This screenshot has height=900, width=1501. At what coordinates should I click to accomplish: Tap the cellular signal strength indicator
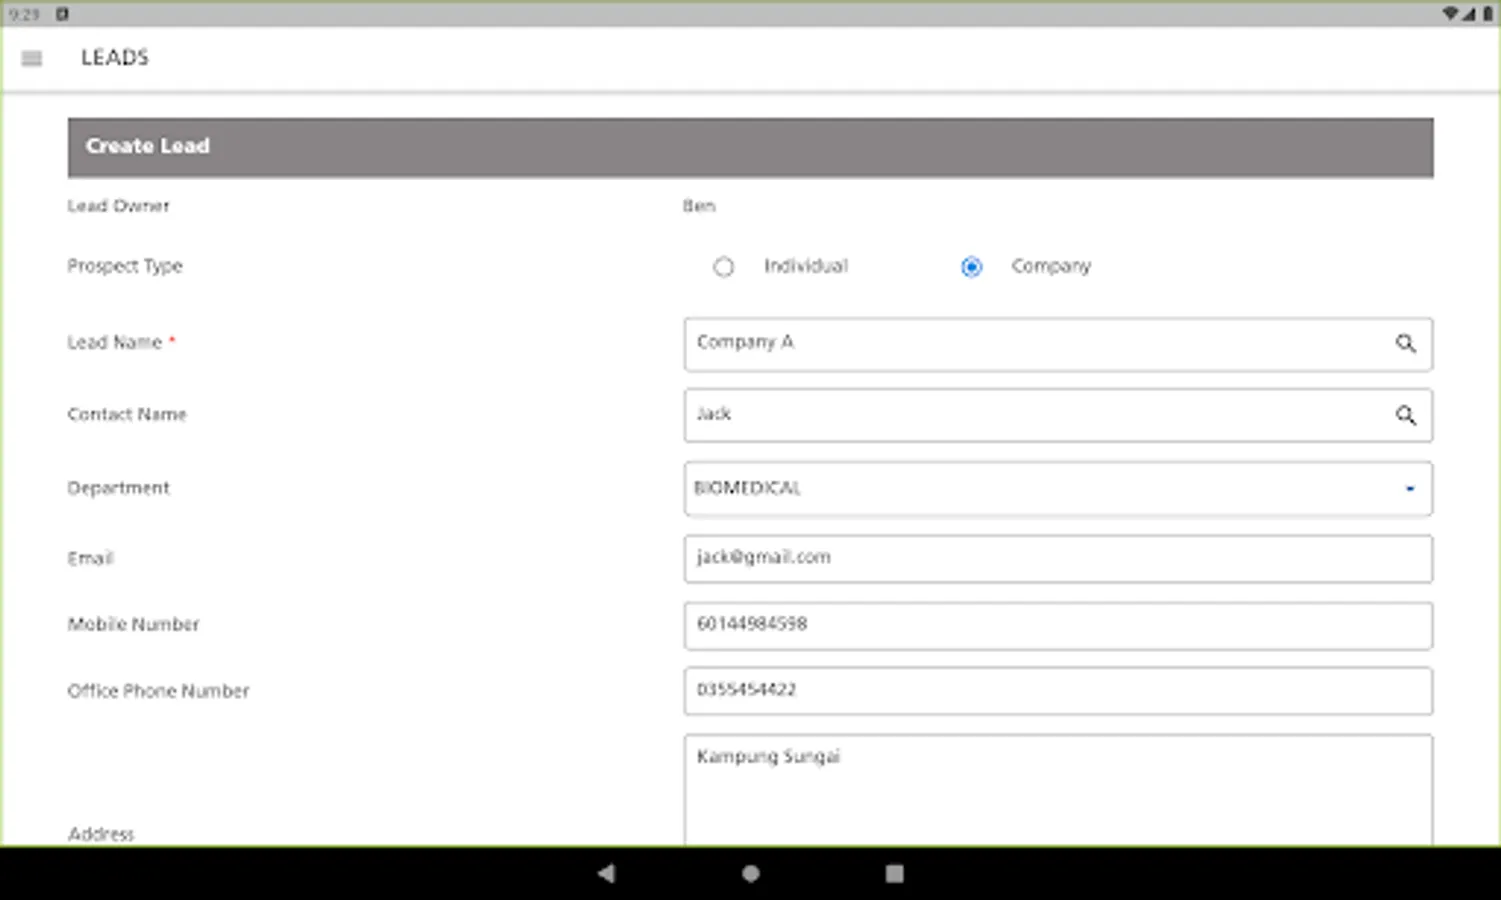1469,13
